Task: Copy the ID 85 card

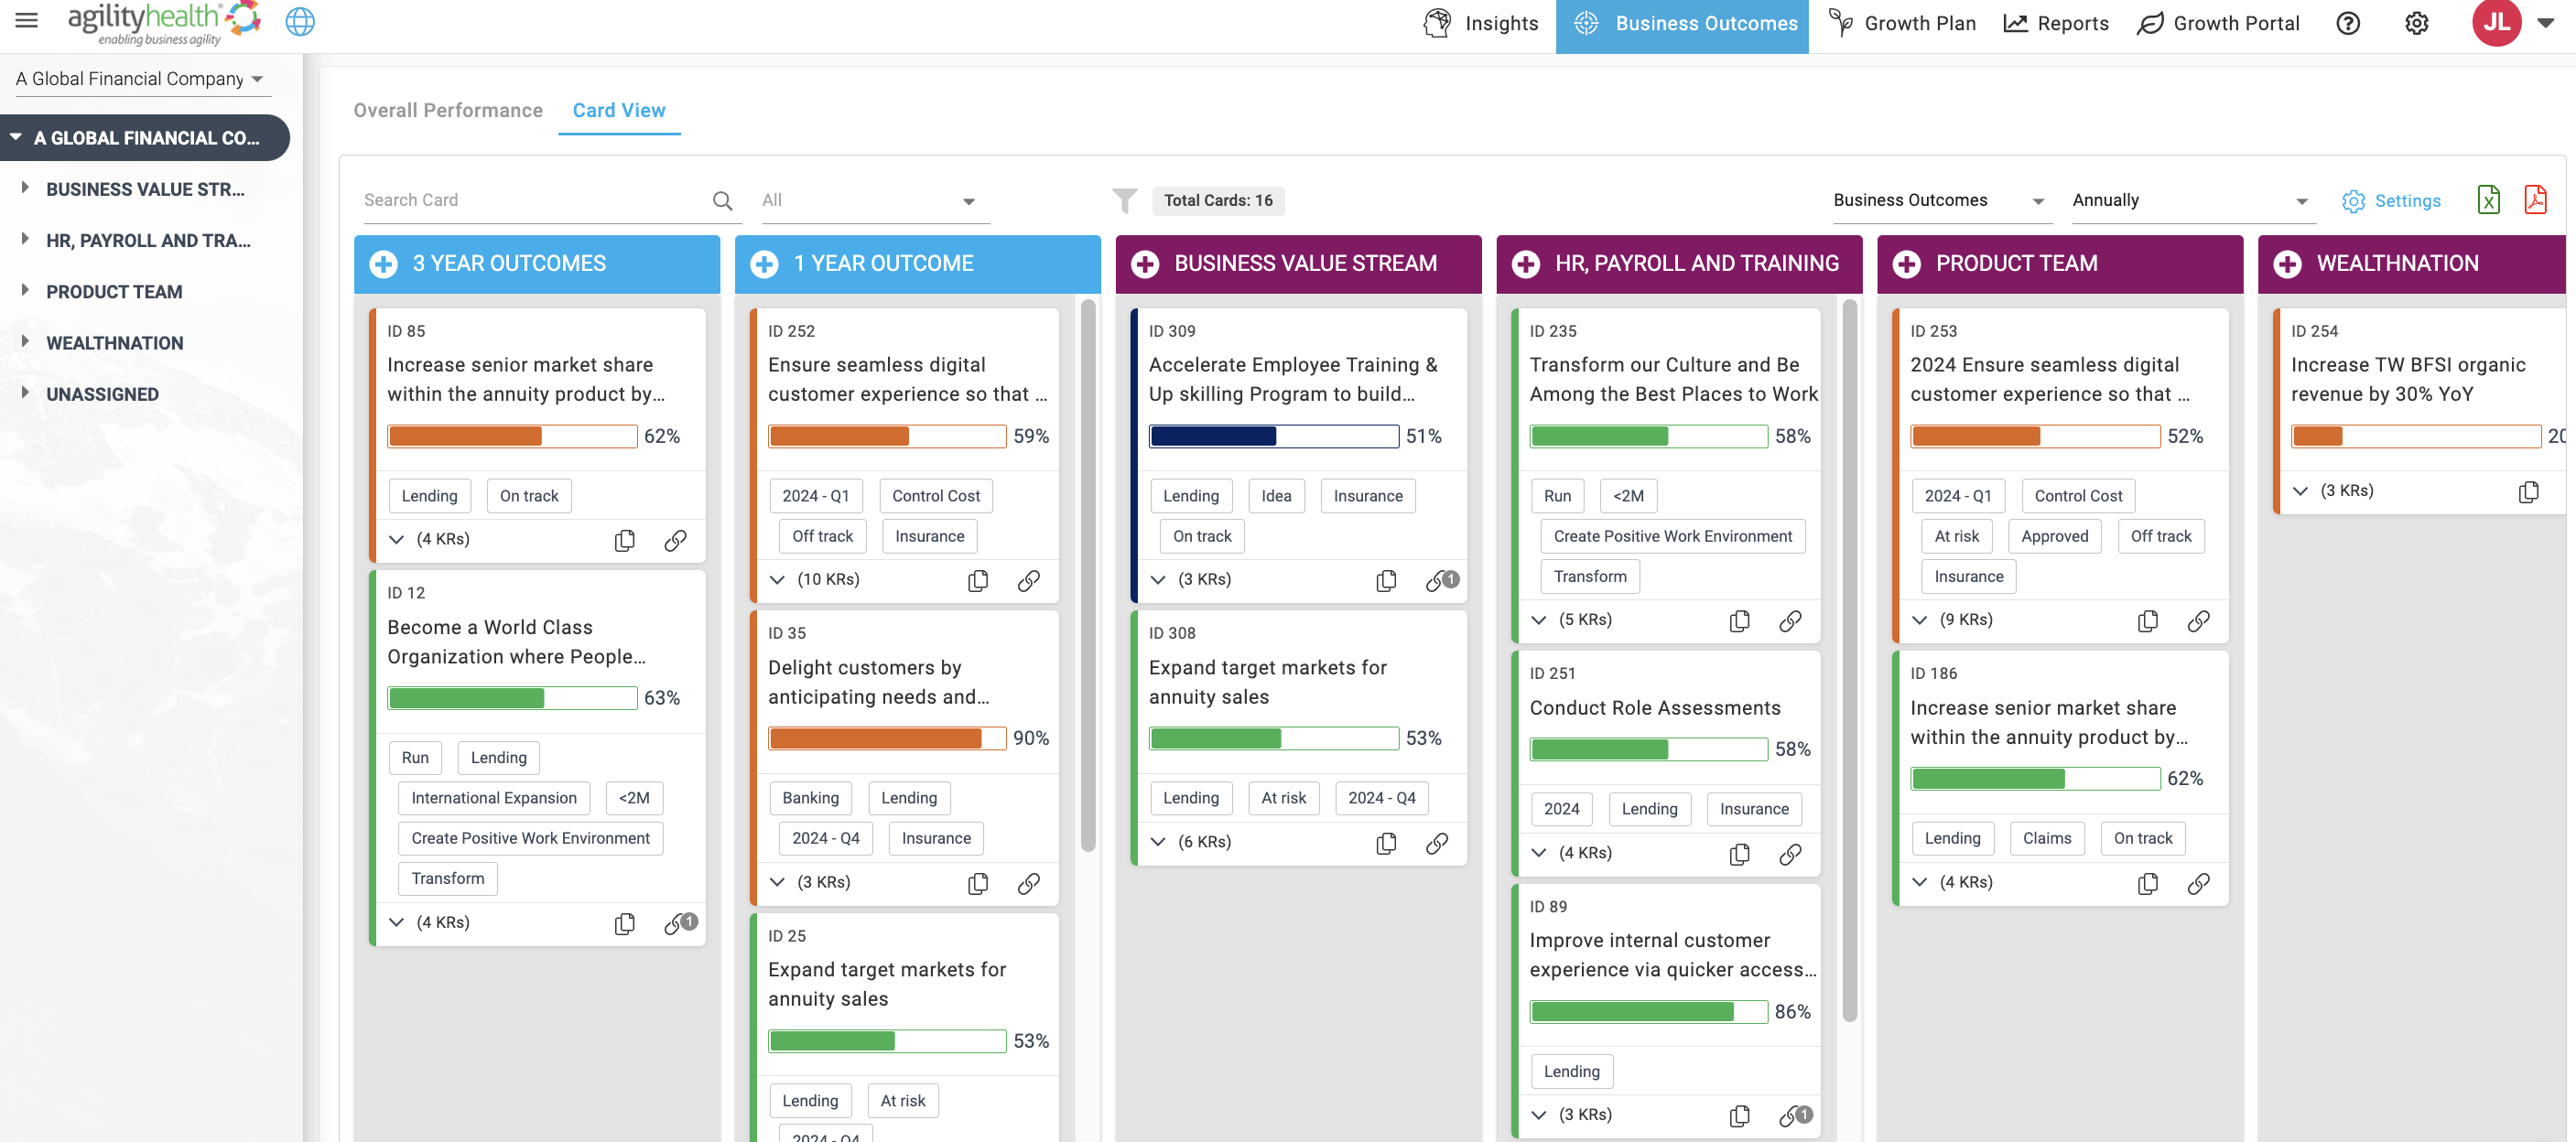Action: (x=625, y=540)
